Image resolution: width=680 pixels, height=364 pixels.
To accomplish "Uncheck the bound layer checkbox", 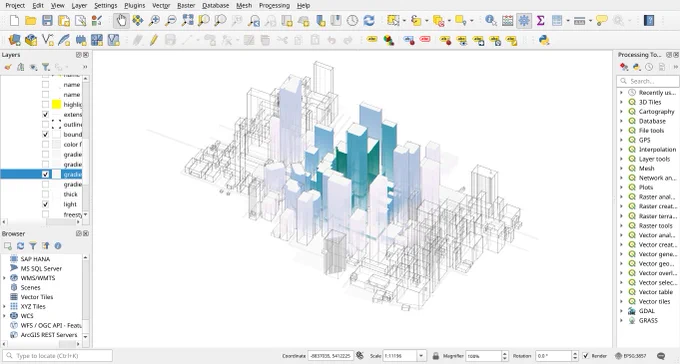I will point(46,134).
